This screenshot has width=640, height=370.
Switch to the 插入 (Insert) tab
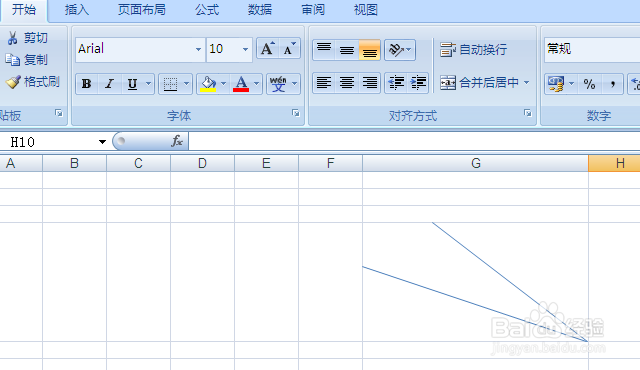tap(77, 10)
